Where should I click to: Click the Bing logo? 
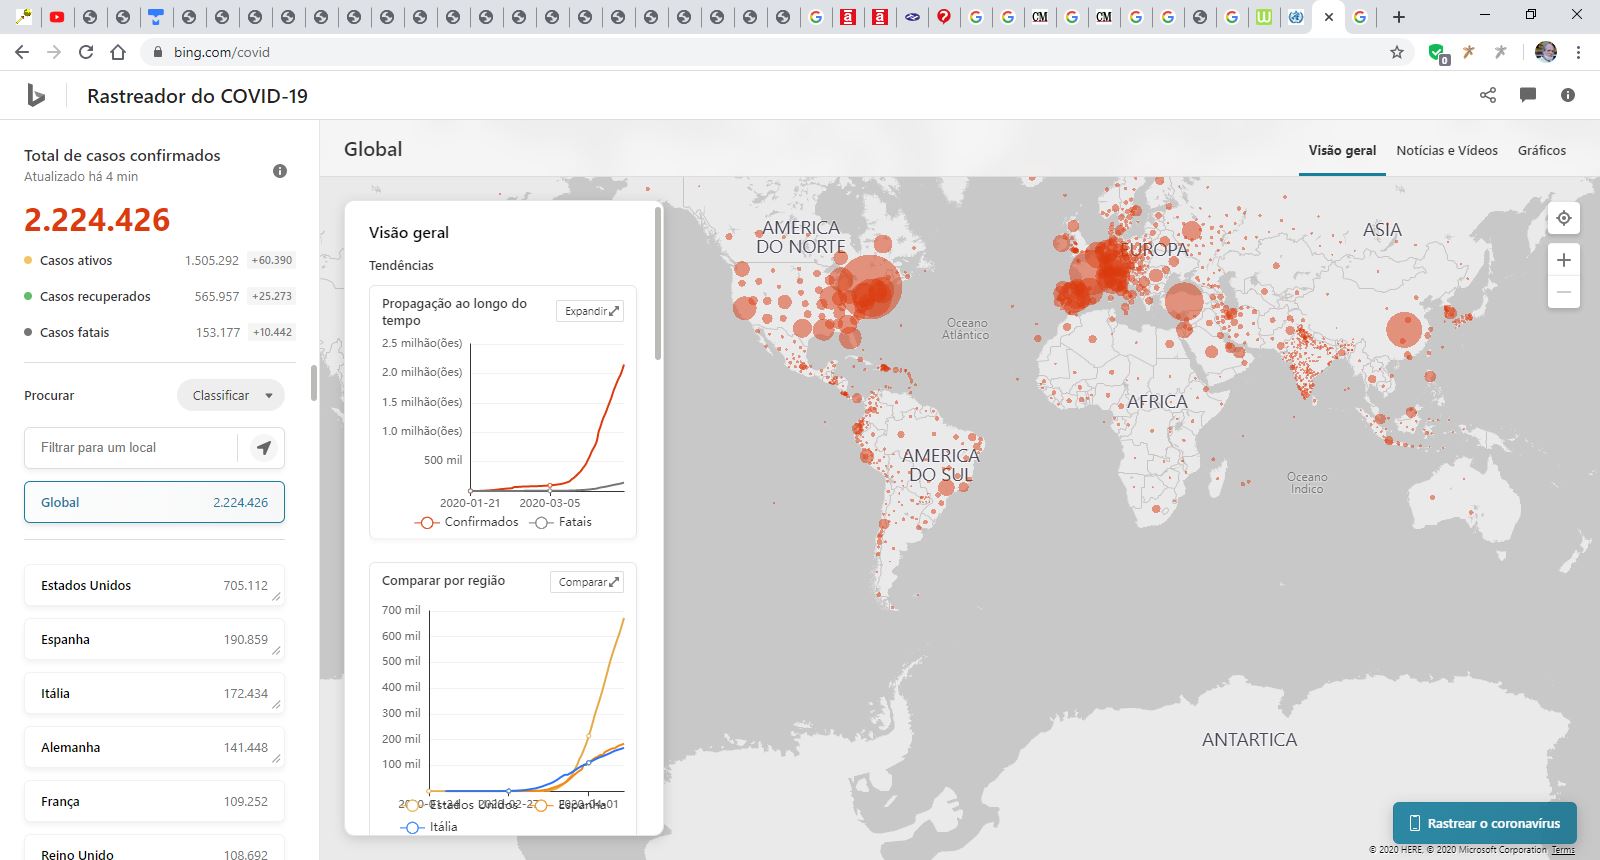tap(36, 96)
